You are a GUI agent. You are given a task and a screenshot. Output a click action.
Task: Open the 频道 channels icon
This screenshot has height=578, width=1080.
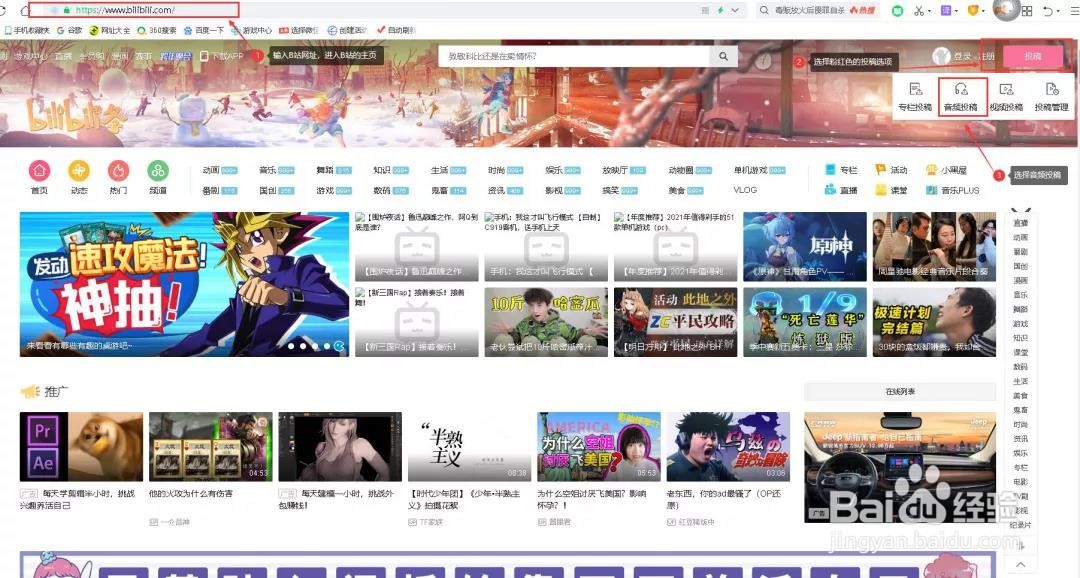click(158, 170)
